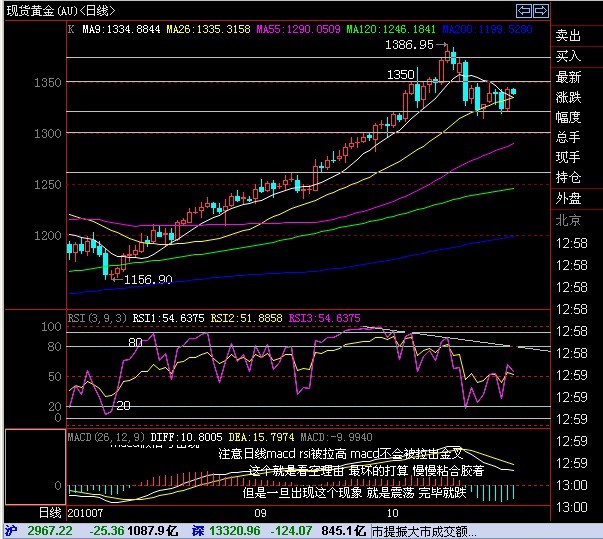Click the scrolling news ticker 市提振大市成交额

tap(424, 532)
